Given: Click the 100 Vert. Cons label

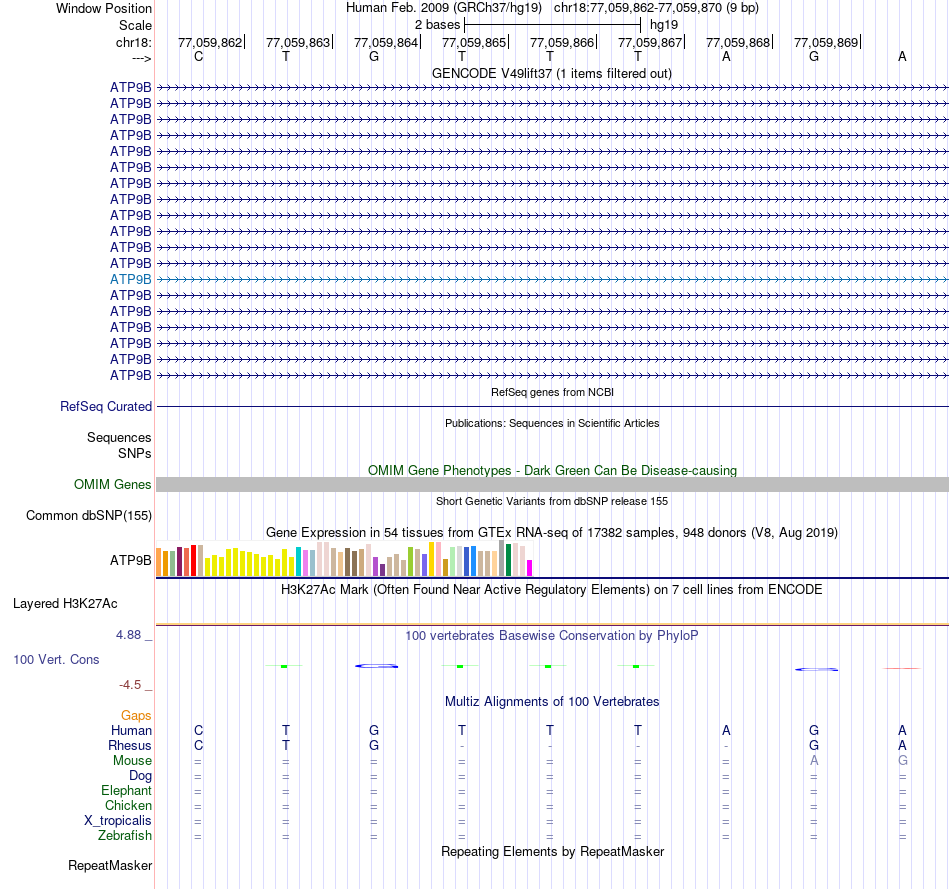Looking at the screenshot, I should [56, 659].
